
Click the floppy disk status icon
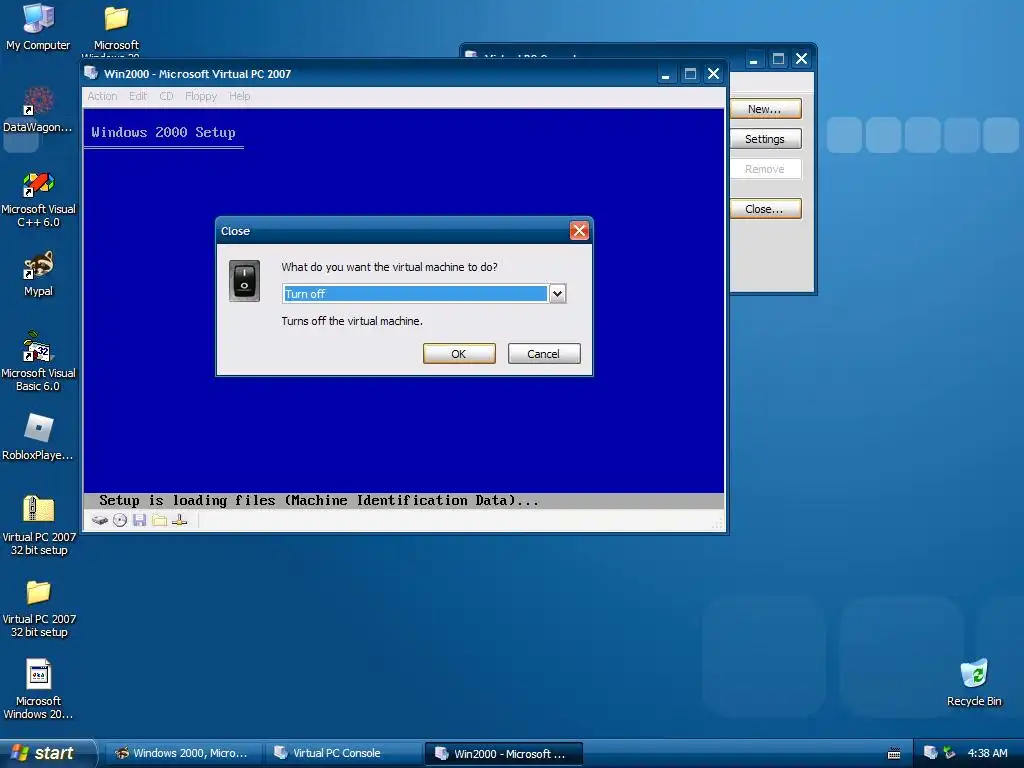point(139,520)
